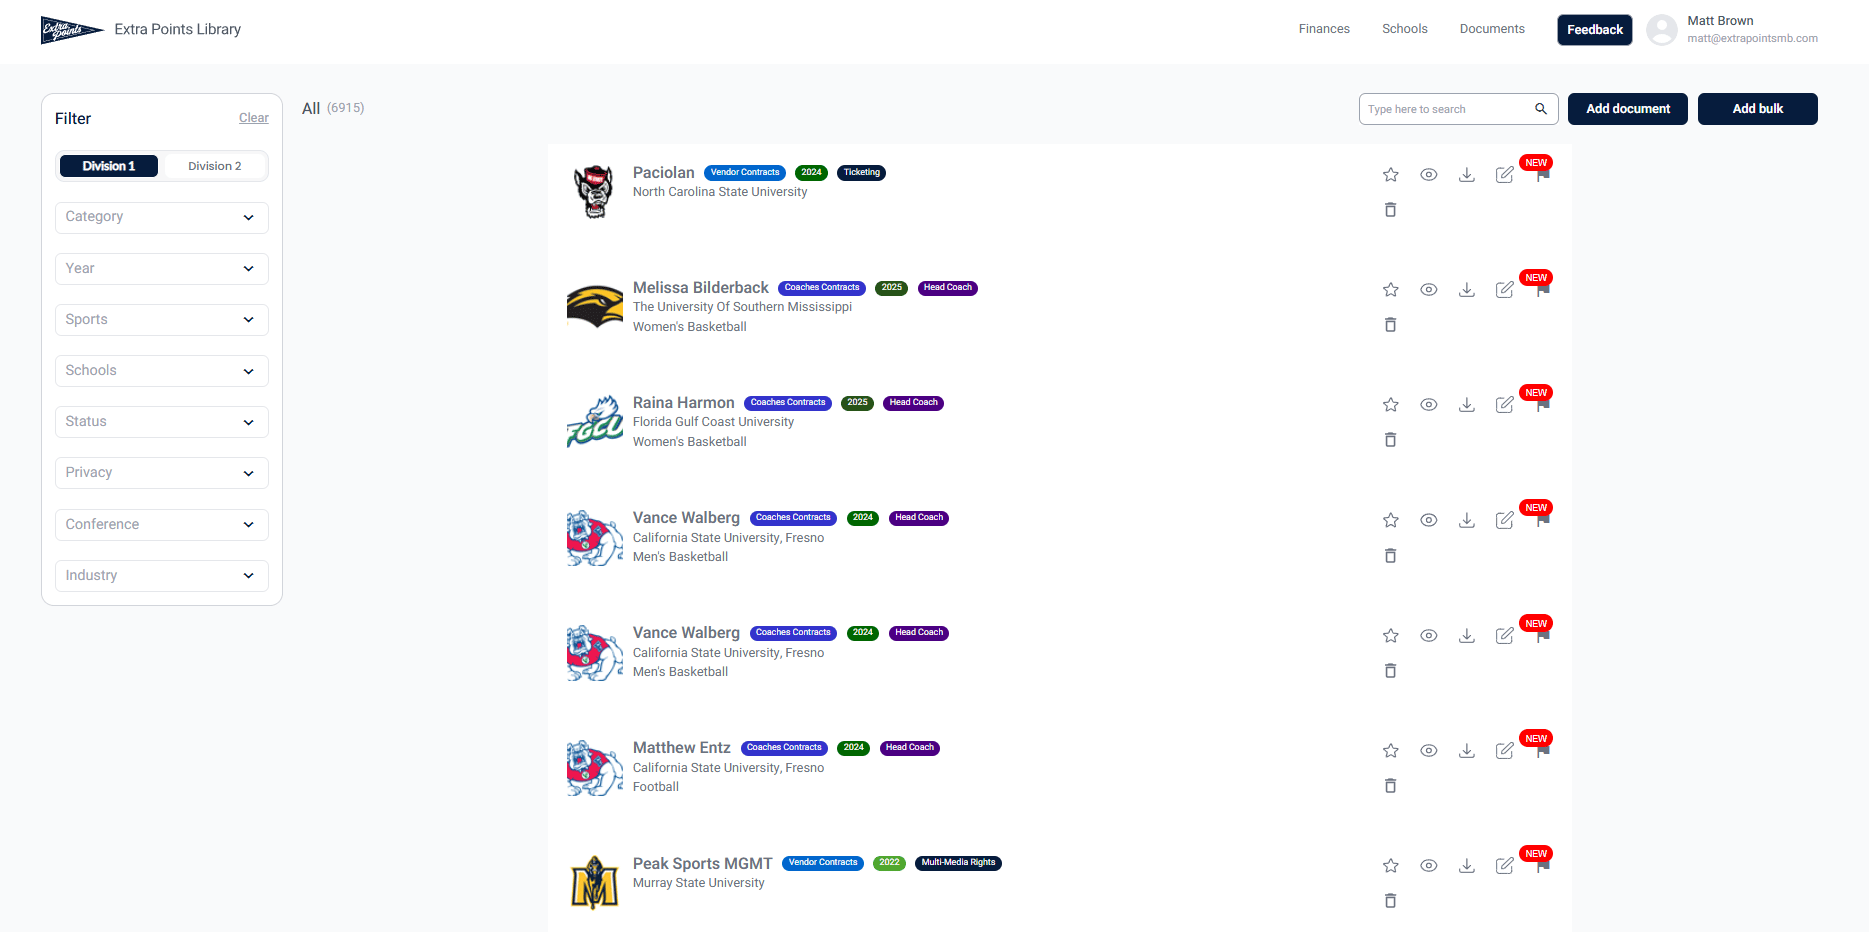Screen dimensions: 1869x932
Task: Click Vendor Contracts tag on Paciolan
Action: (x=745, y=173)
